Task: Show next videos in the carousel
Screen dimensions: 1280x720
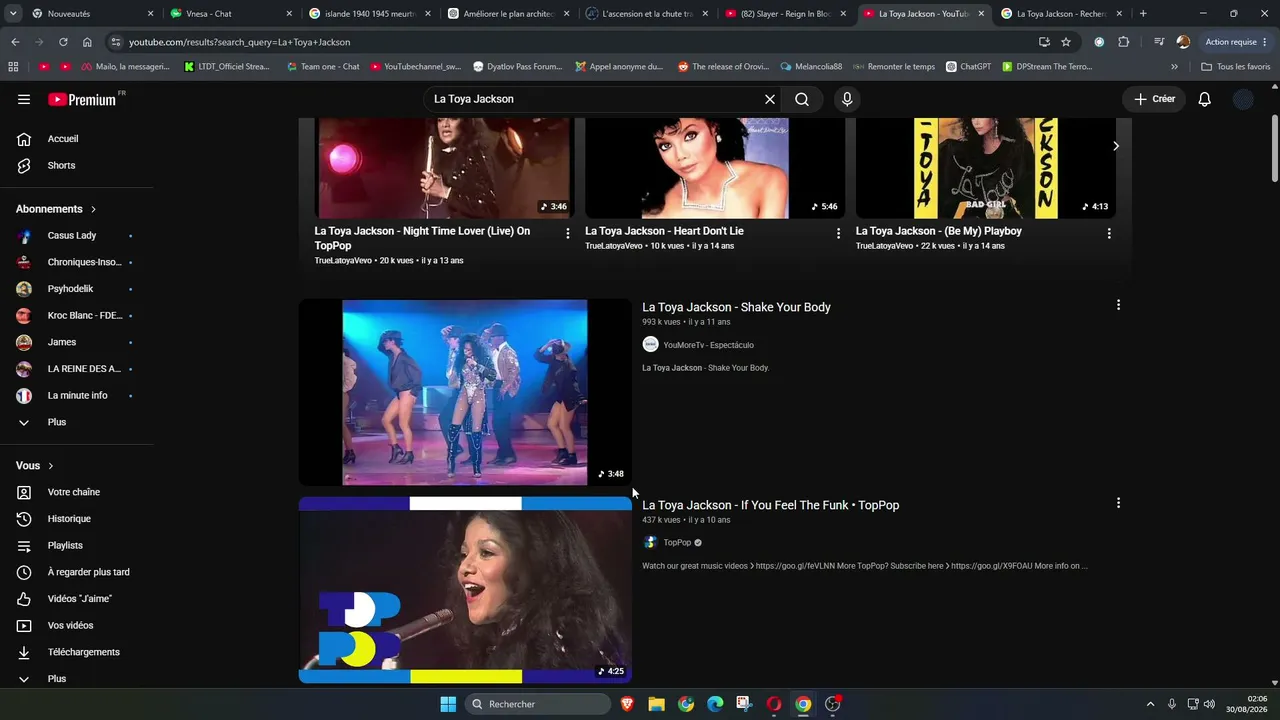Action: (1116, 146)
